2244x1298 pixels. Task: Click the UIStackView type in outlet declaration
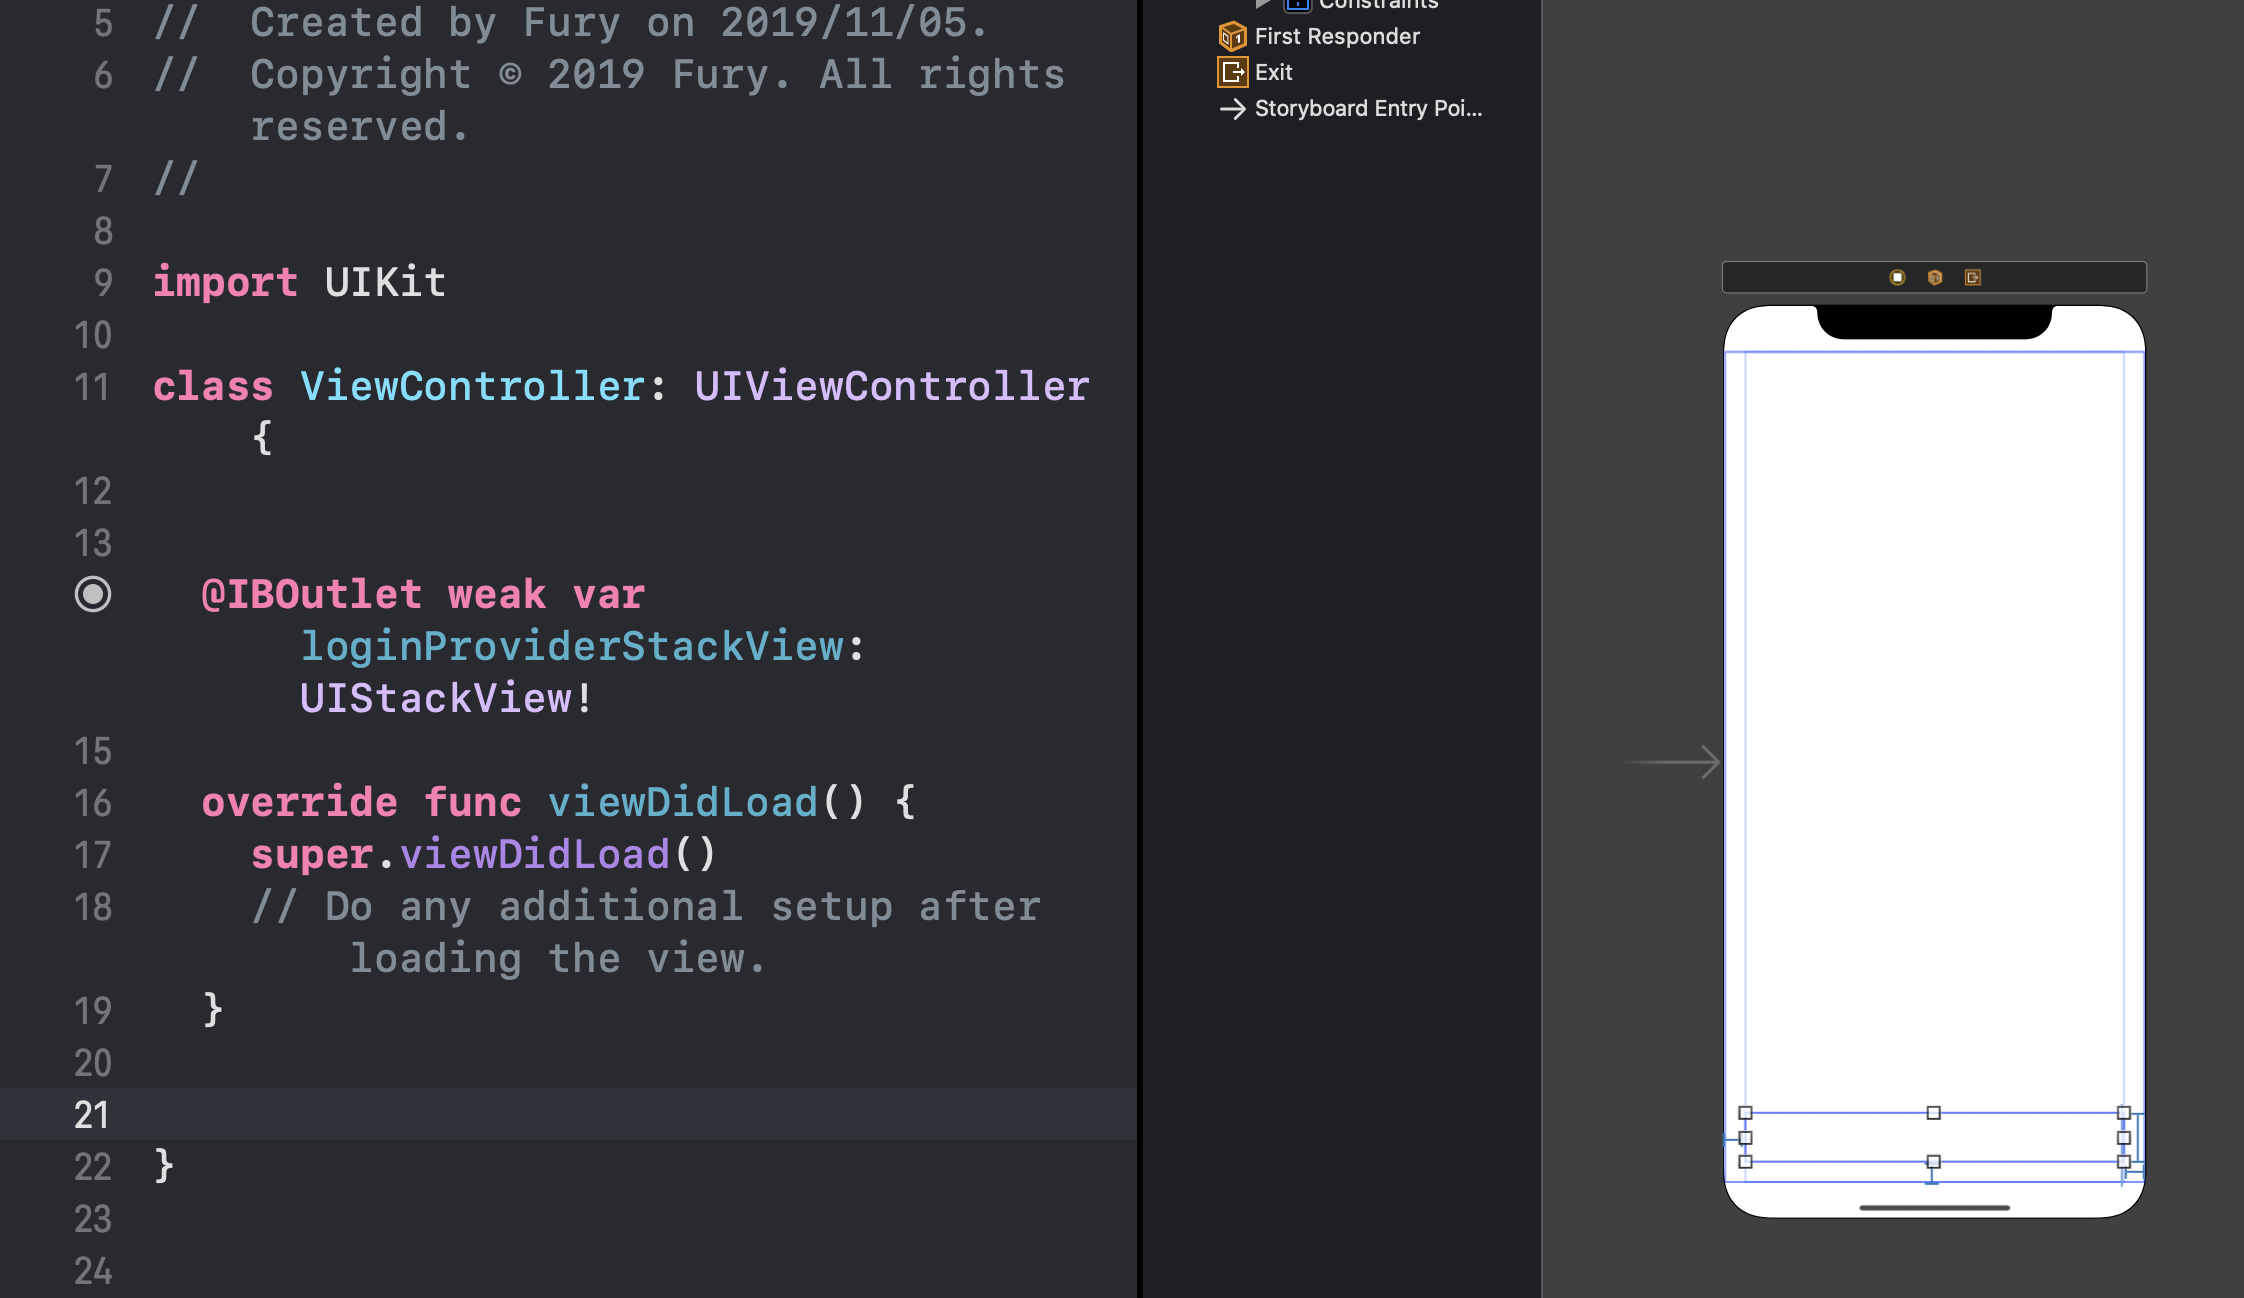pos(437,698)
